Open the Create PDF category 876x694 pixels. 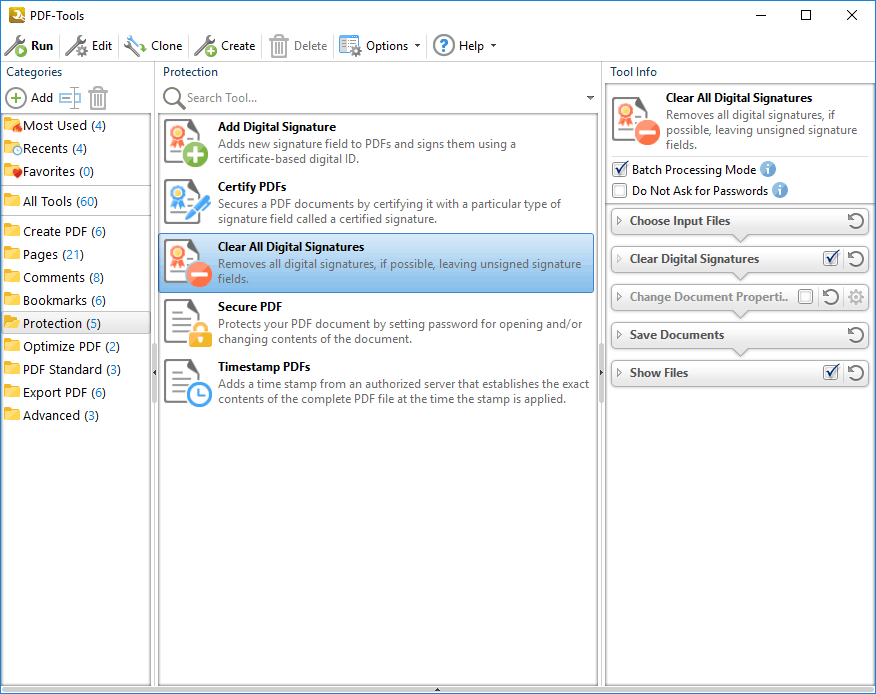click(x=76, y=231)
